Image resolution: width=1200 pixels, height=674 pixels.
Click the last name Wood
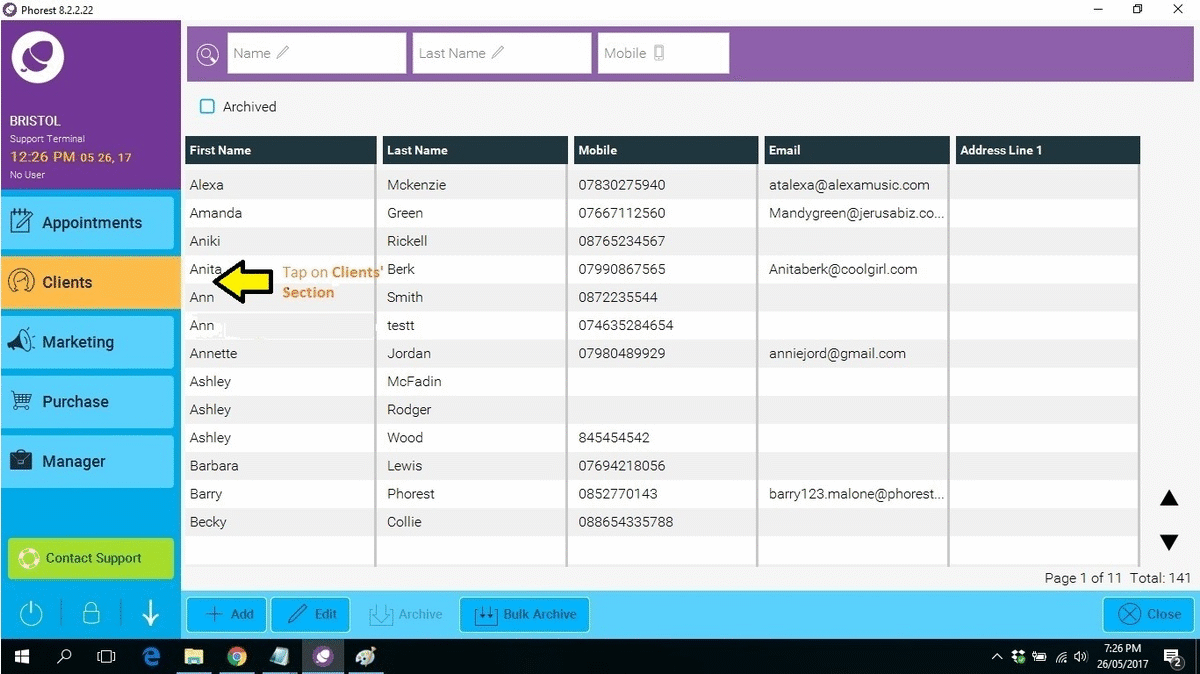(x=405, y=437)
